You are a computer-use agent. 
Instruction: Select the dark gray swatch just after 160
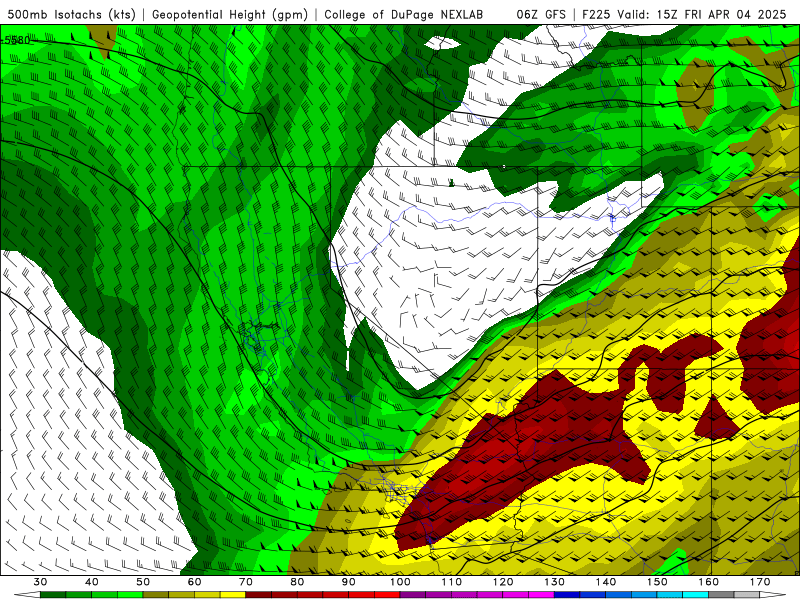tap(721, 595)
